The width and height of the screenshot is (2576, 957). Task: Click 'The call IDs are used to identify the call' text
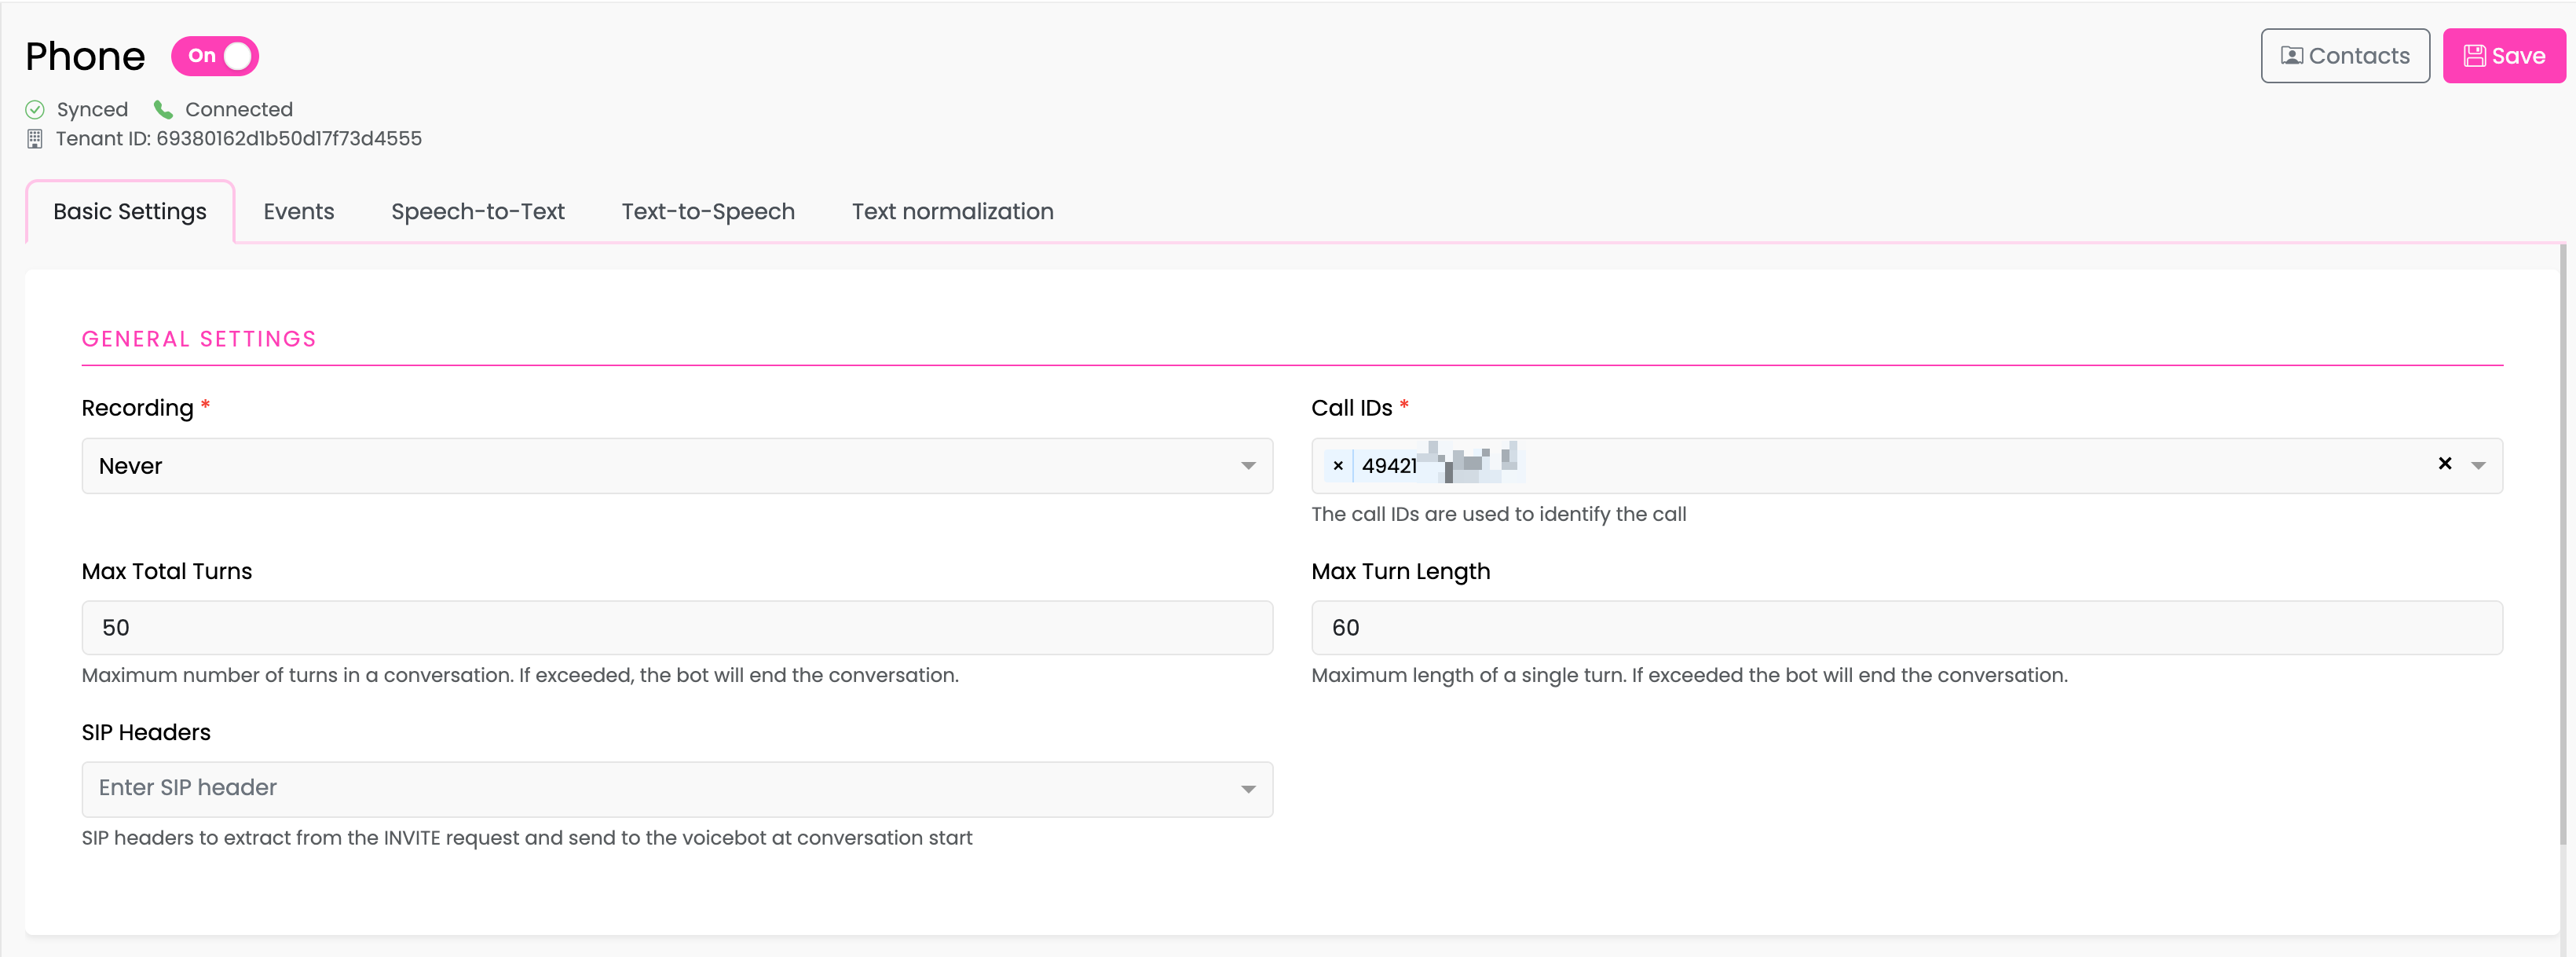click(x=1498, y=514)
